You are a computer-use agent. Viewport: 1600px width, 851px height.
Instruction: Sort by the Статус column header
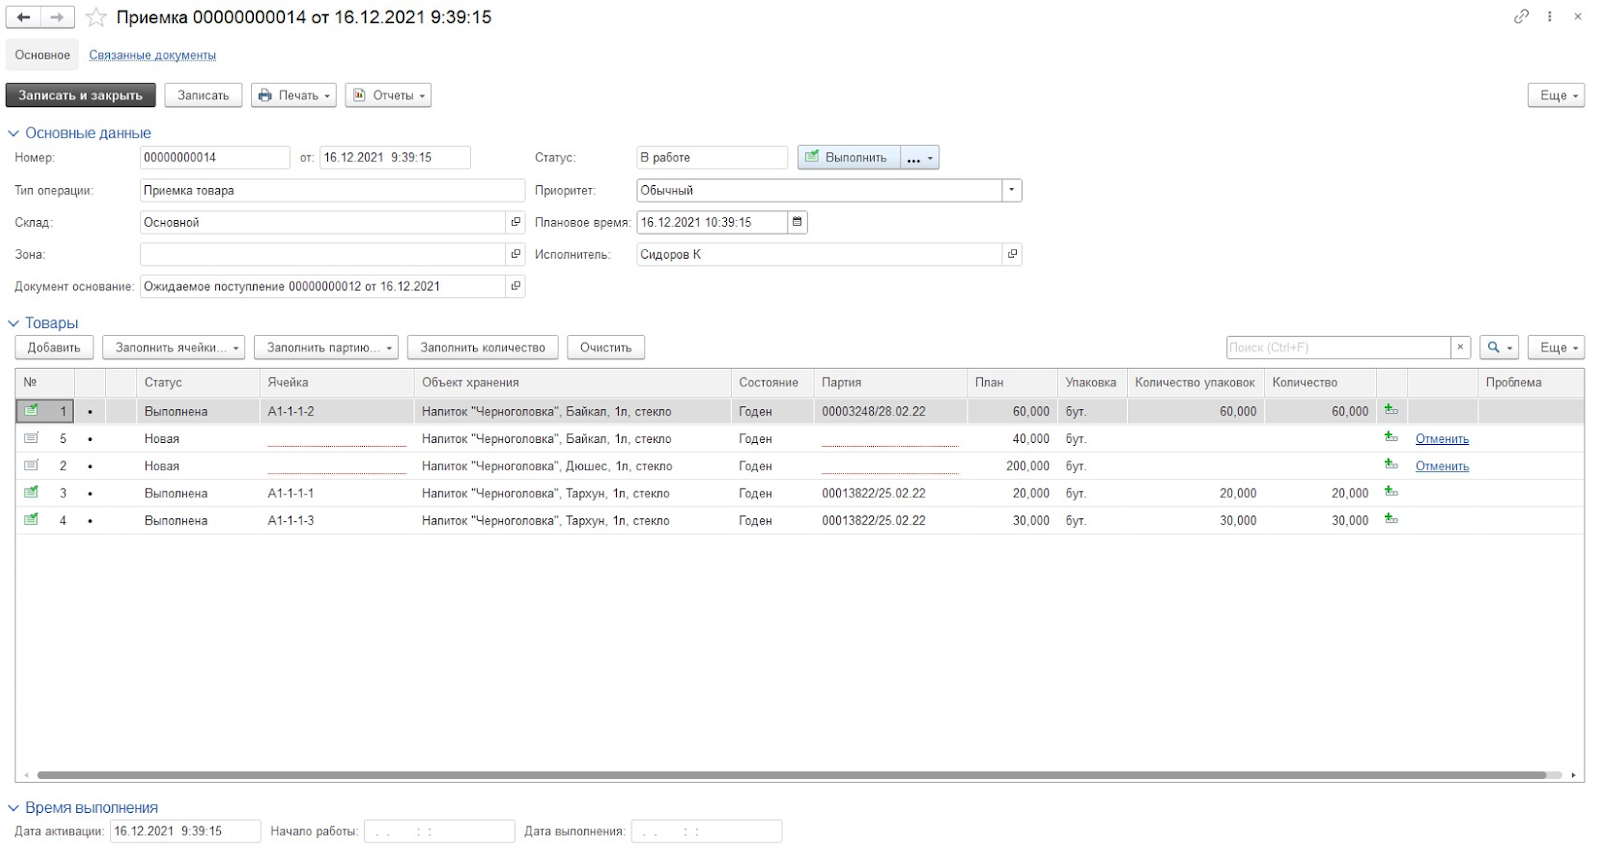(x=198, y=382)
